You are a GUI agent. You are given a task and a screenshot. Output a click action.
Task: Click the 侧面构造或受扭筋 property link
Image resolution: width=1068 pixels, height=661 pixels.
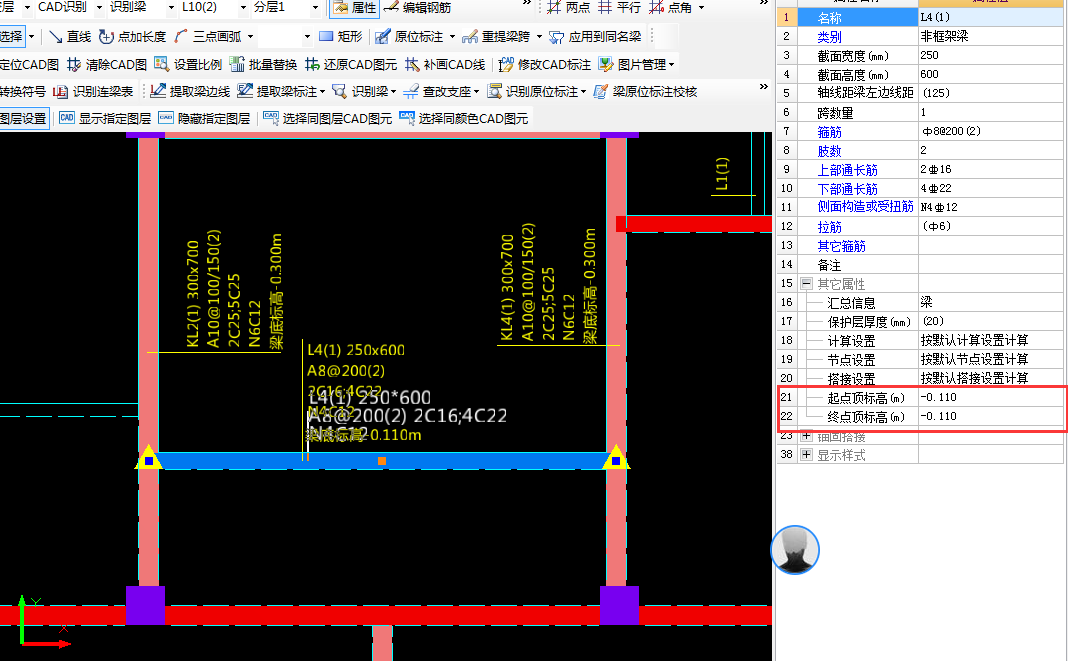[x=865, y=206]
